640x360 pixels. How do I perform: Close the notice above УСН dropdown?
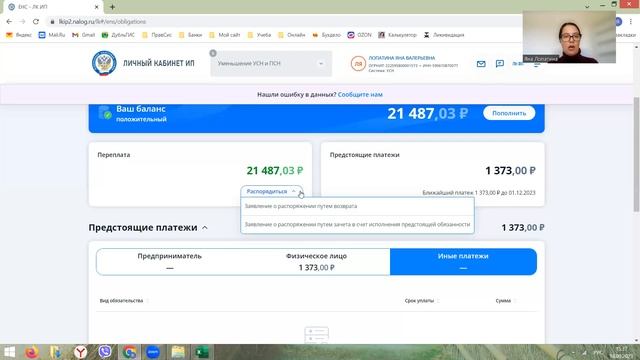(x=213, y=53)
